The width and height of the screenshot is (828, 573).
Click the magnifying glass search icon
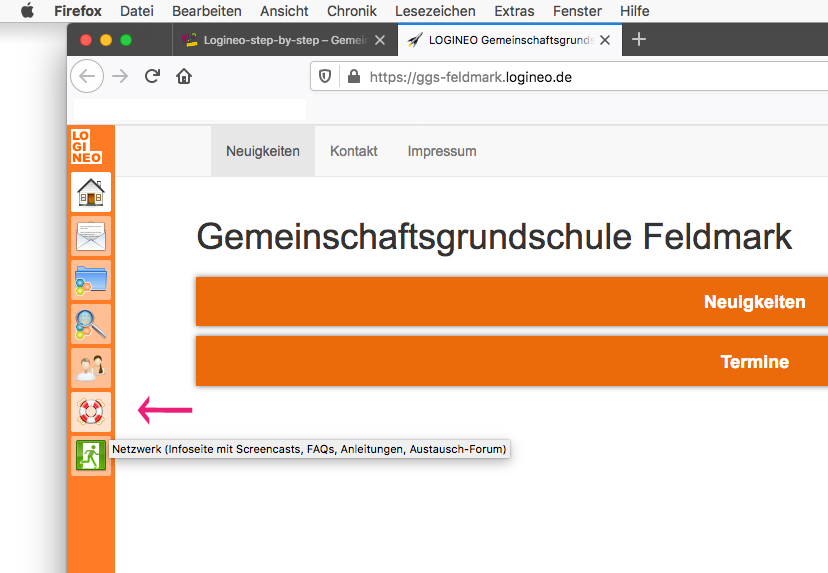point(91,324)
